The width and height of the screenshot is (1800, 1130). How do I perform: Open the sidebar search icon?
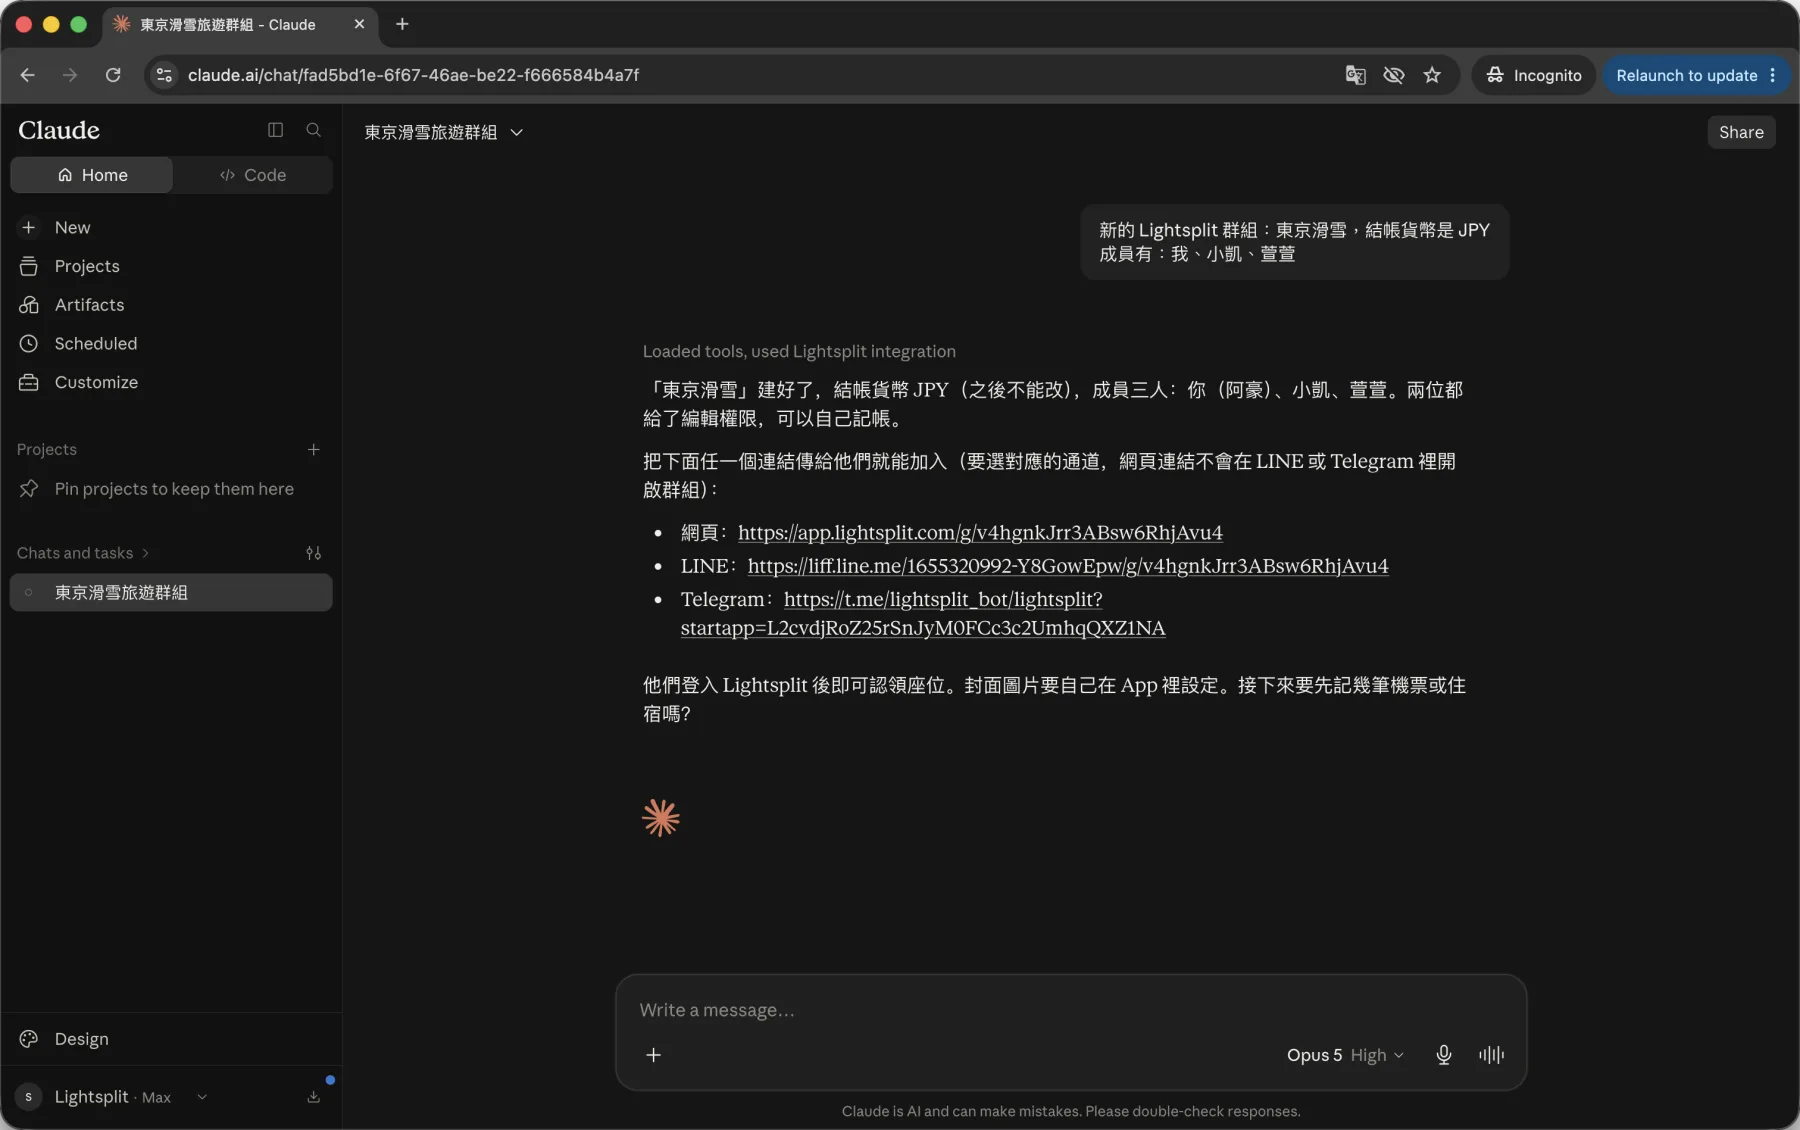coord(313,130)
